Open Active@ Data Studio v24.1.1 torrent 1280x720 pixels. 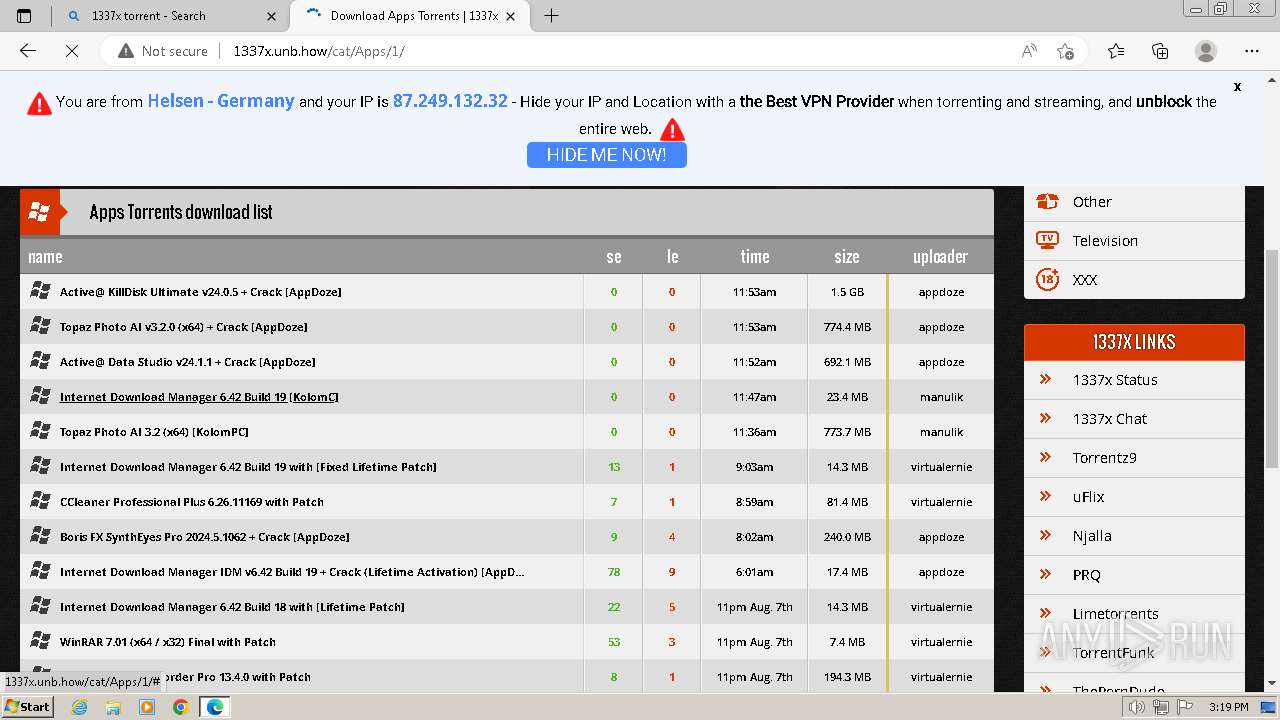pos(188,362)
